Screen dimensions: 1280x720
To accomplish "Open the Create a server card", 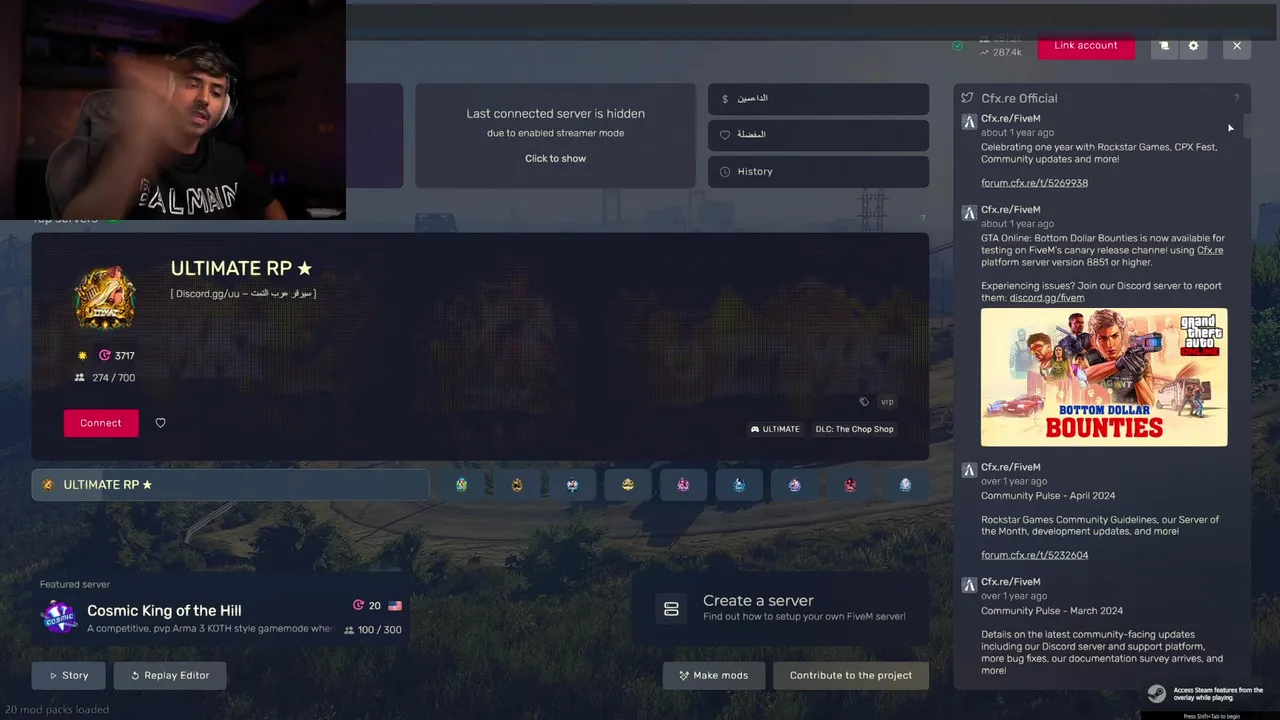I will [780, 608].
